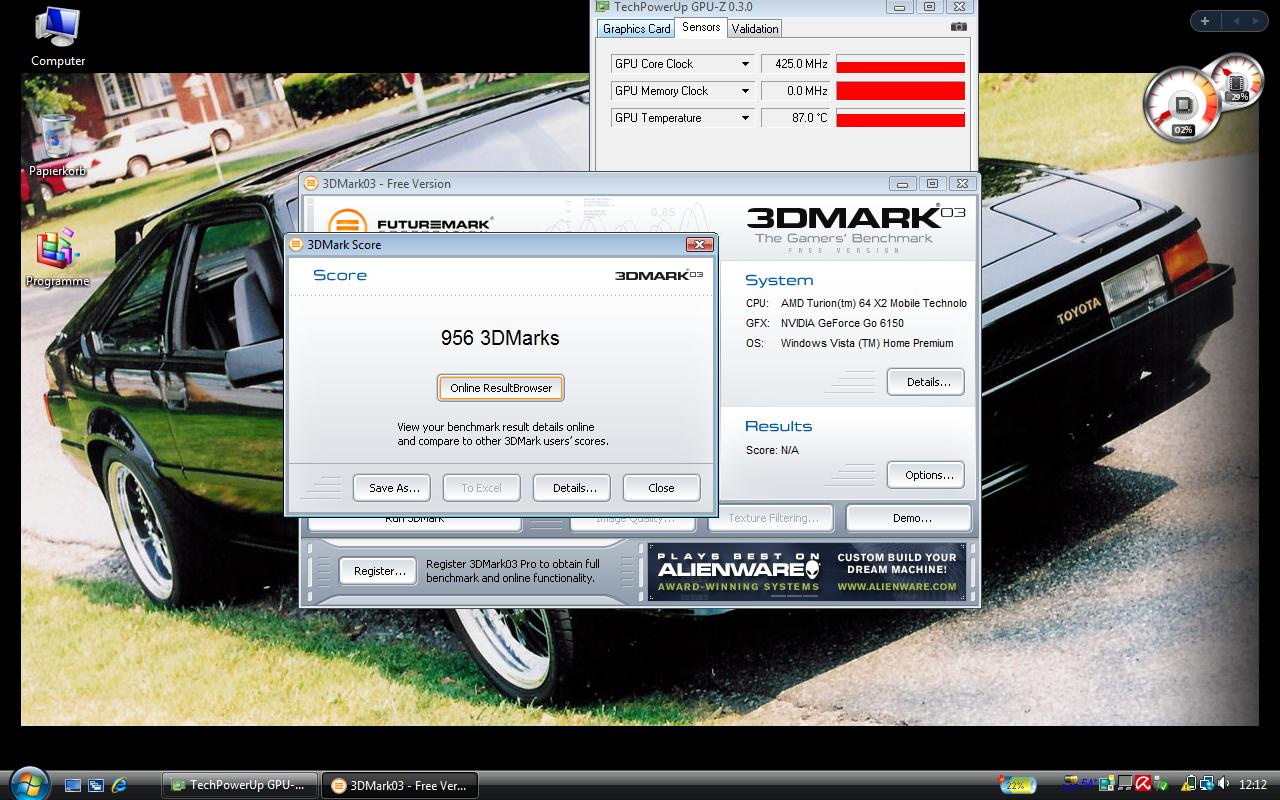Click the Windows Start orb

pyautogui.click(x=28, y=783)
